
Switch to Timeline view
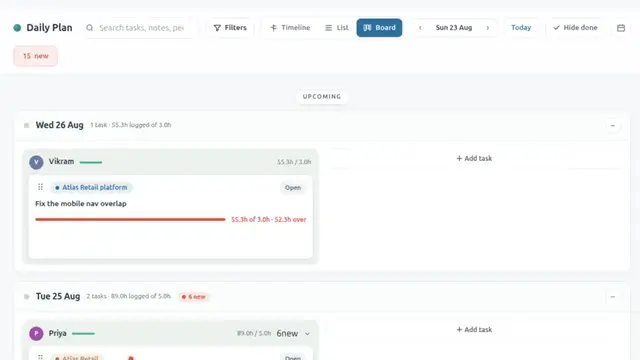(290, 28)
